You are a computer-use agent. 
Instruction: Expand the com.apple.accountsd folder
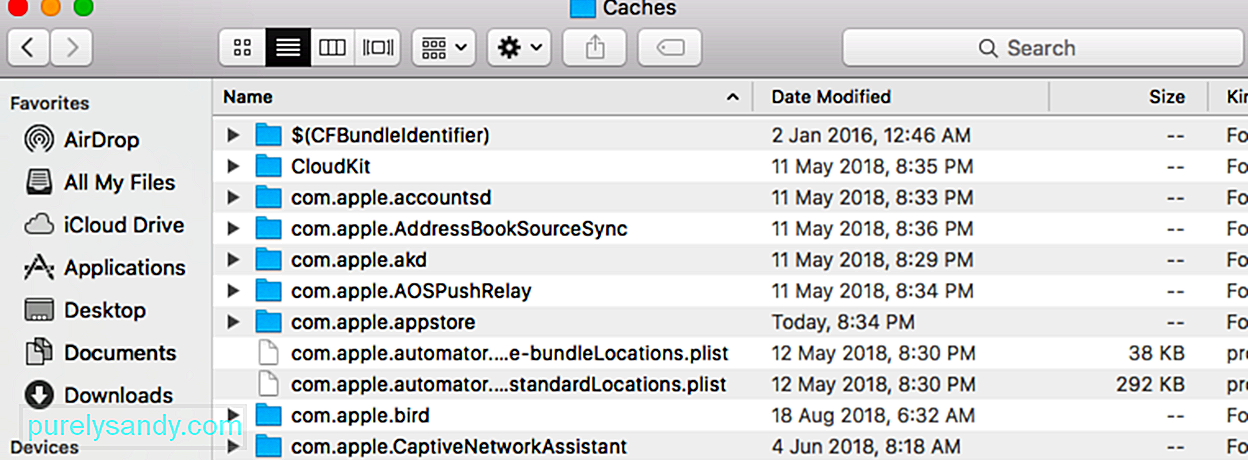234,198
